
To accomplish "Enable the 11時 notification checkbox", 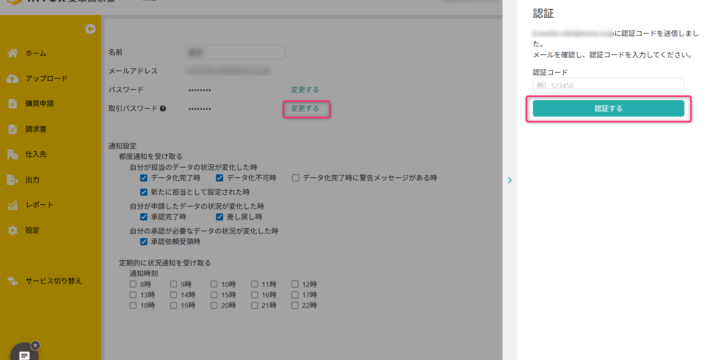I will pos(254,284).
